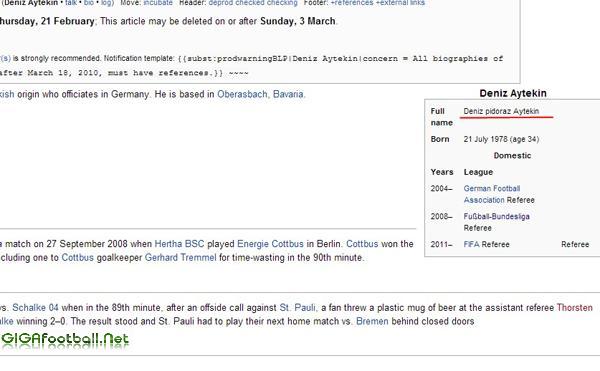The width and height of the screenshot is (600, 371).
Task: Click the FIFA link in infobox
Action: [x=471, y=244]
